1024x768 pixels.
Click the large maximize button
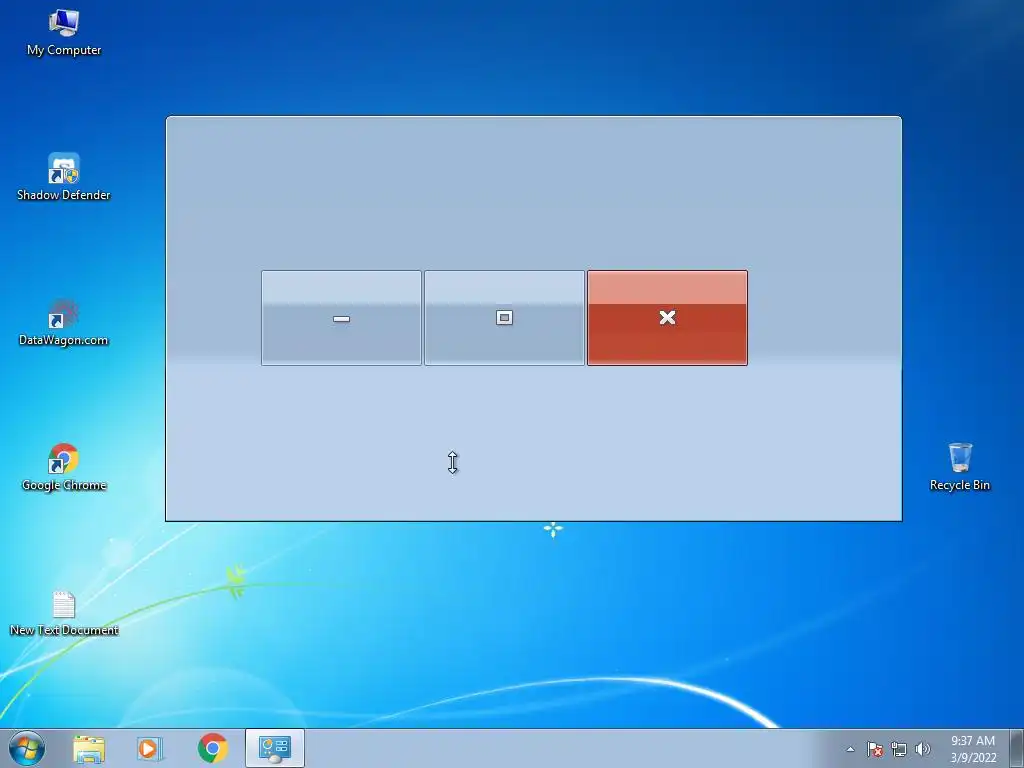pyautogui.click(x=504, y=318)
